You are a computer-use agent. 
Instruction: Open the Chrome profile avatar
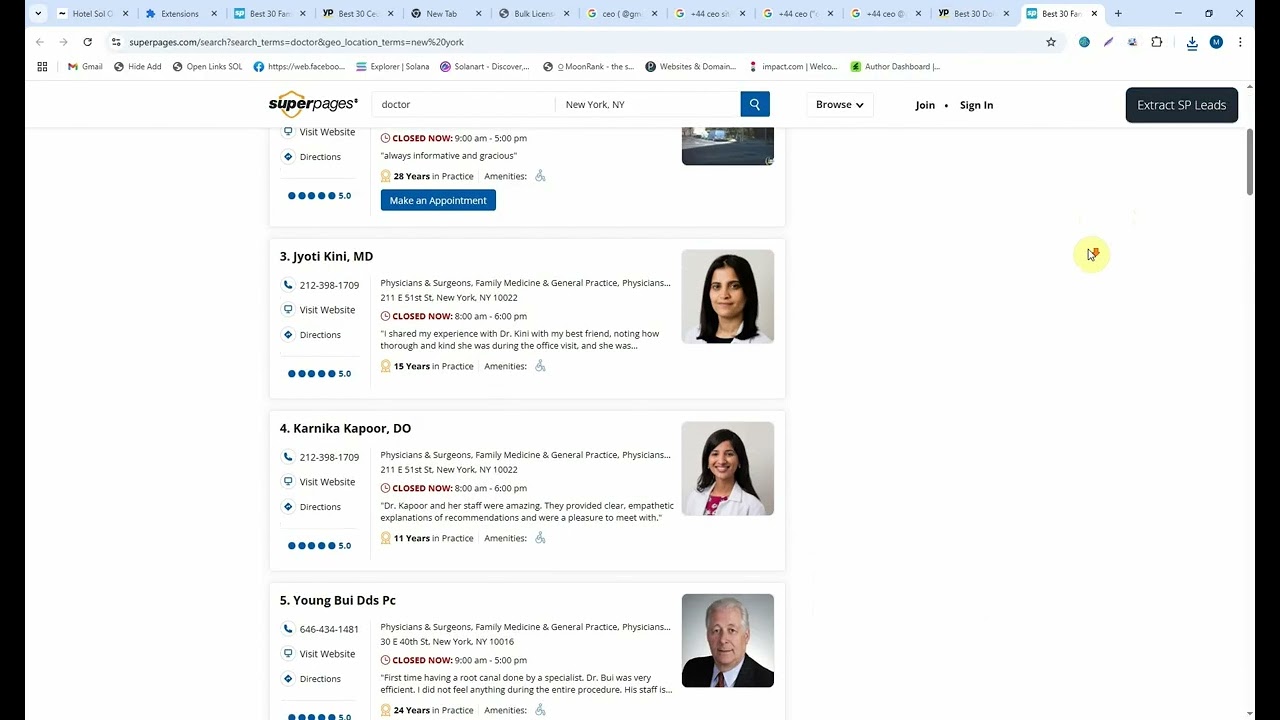(x=1216, y=42)
